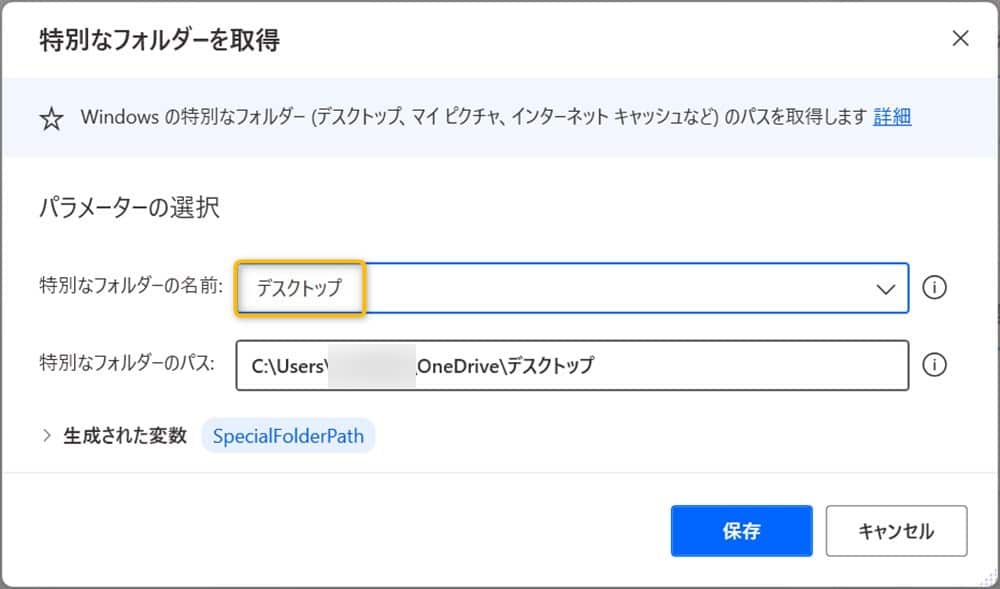The height and width of the screenshot is (589, 1000).
Task: Select the highlighted デスクトップ value
Action: pyautogui.click(x=300, y=288)
